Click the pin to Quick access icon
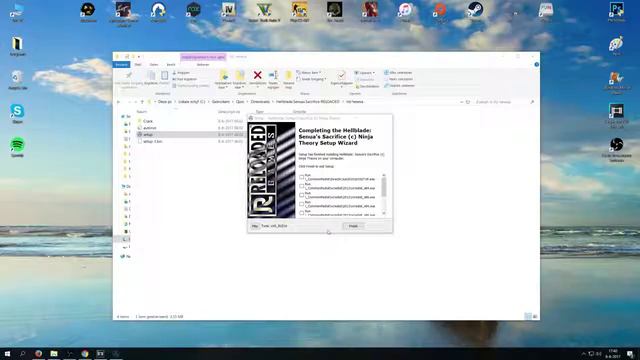 (x=129, y=76)
